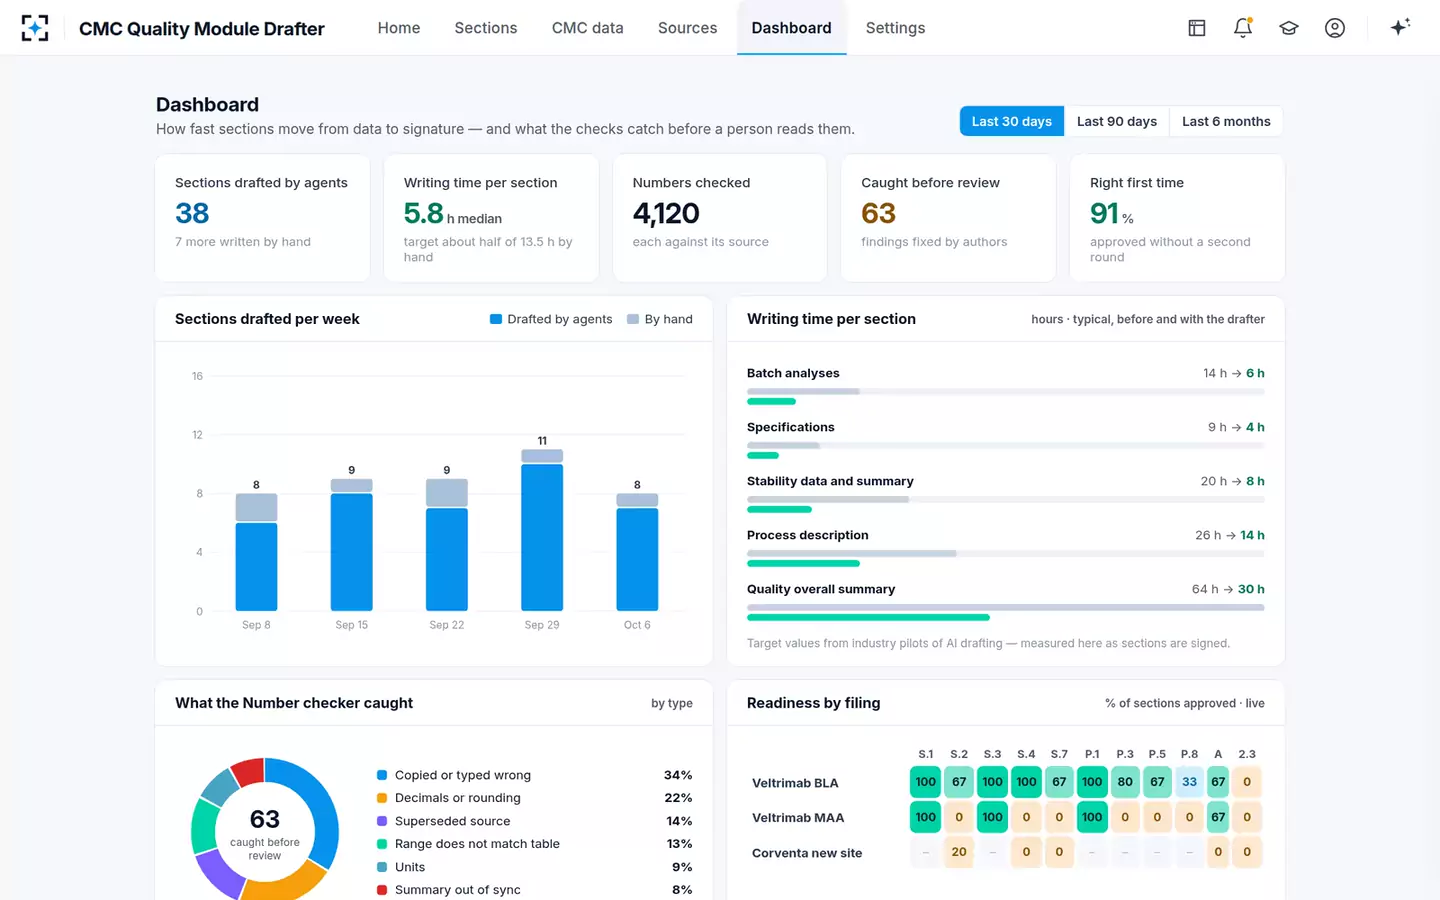Screen dimensions: 1440x900
Task: Select the Oct 6 bar in weekly chart
Action: click(x=637, y=552)
